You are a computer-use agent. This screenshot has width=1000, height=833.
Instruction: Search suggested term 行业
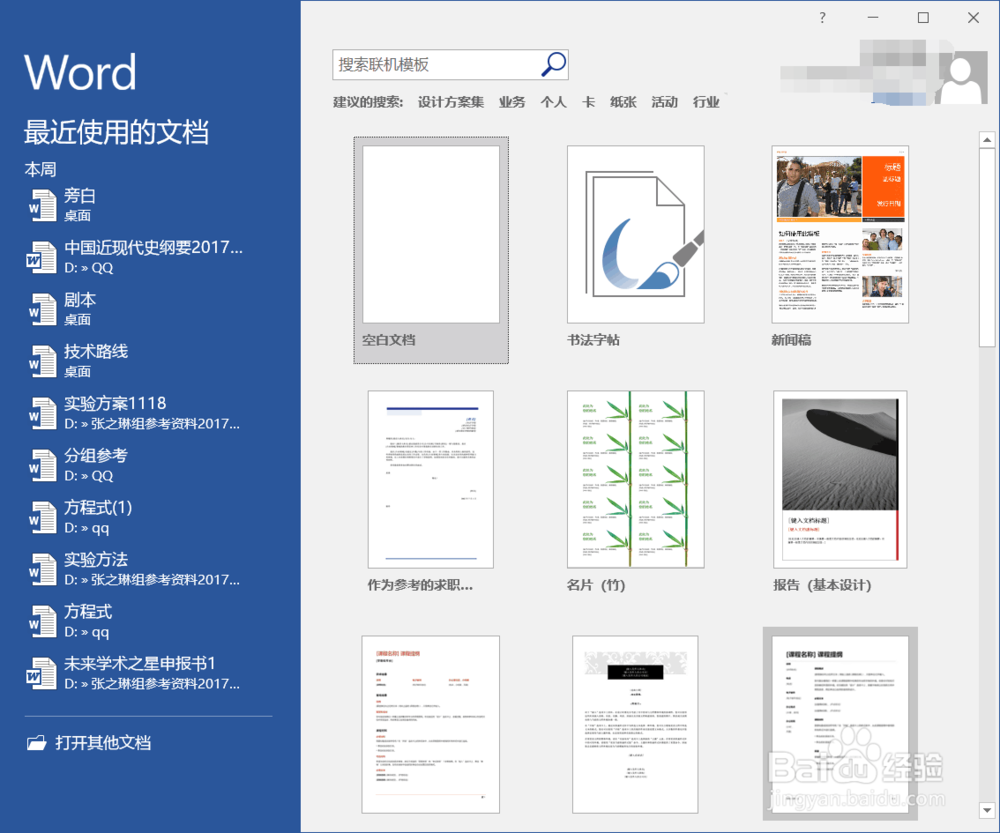706,102
